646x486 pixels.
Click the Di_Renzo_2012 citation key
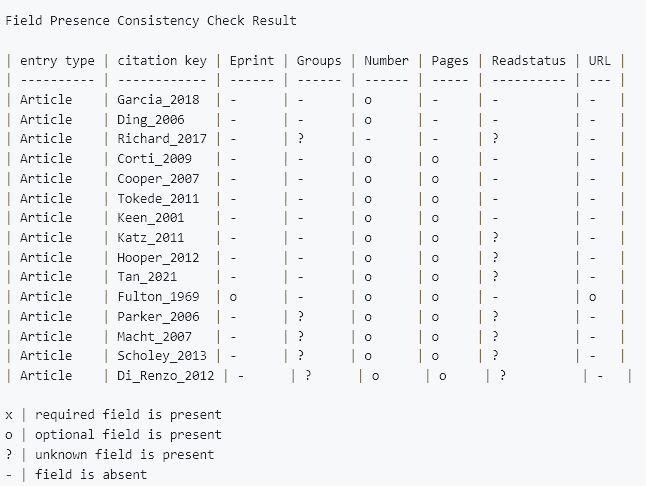[x=166, y=376]
